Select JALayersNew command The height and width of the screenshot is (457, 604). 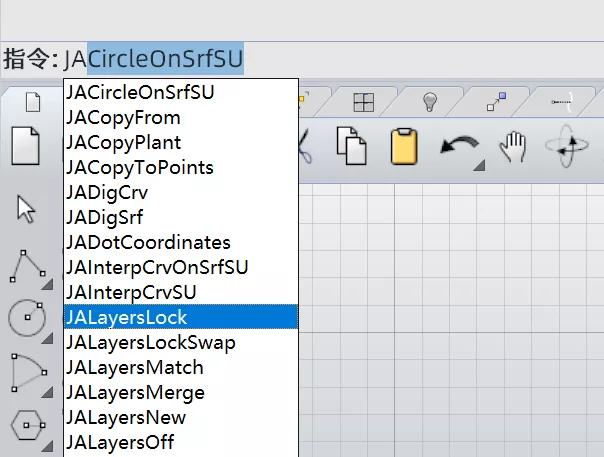181,417
